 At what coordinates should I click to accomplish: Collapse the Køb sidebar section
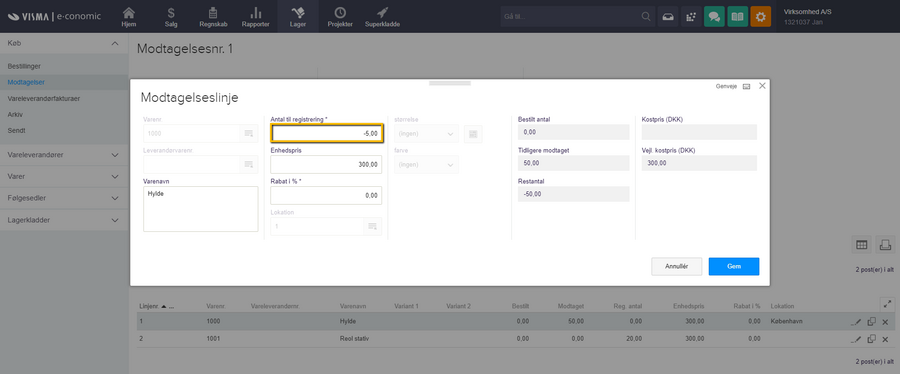click(115, 44)
